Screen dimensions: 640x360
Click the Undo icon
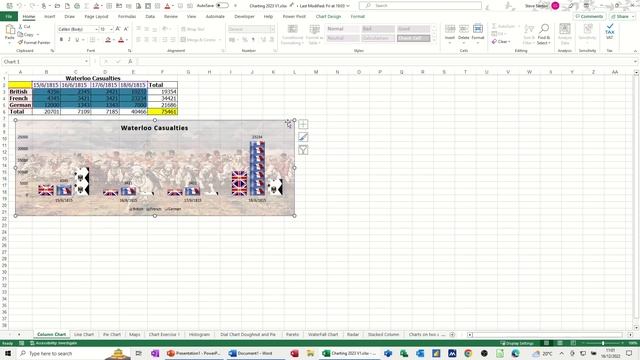click(x=19, y=6)
